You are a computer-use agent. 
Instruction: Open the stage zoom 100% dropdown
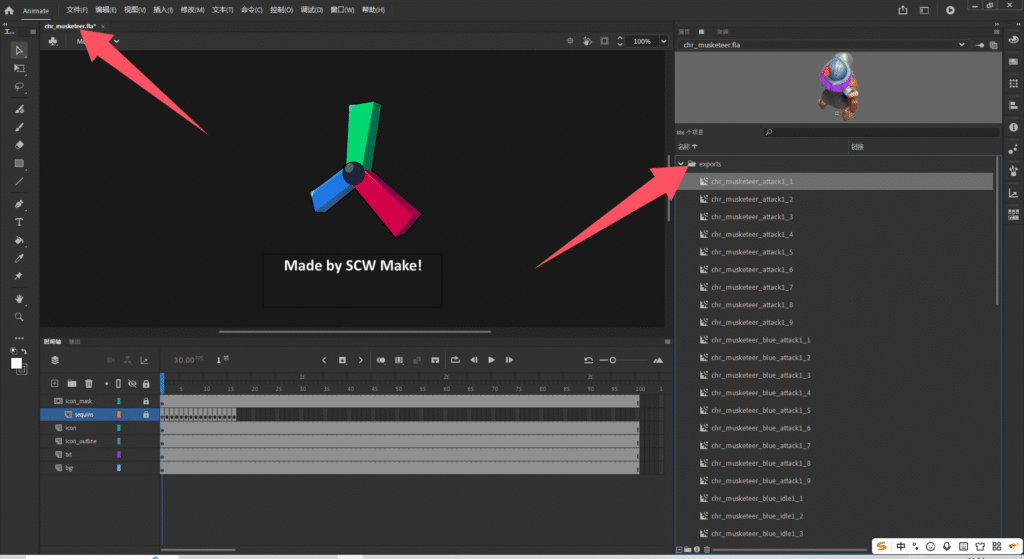click(664, 41)
